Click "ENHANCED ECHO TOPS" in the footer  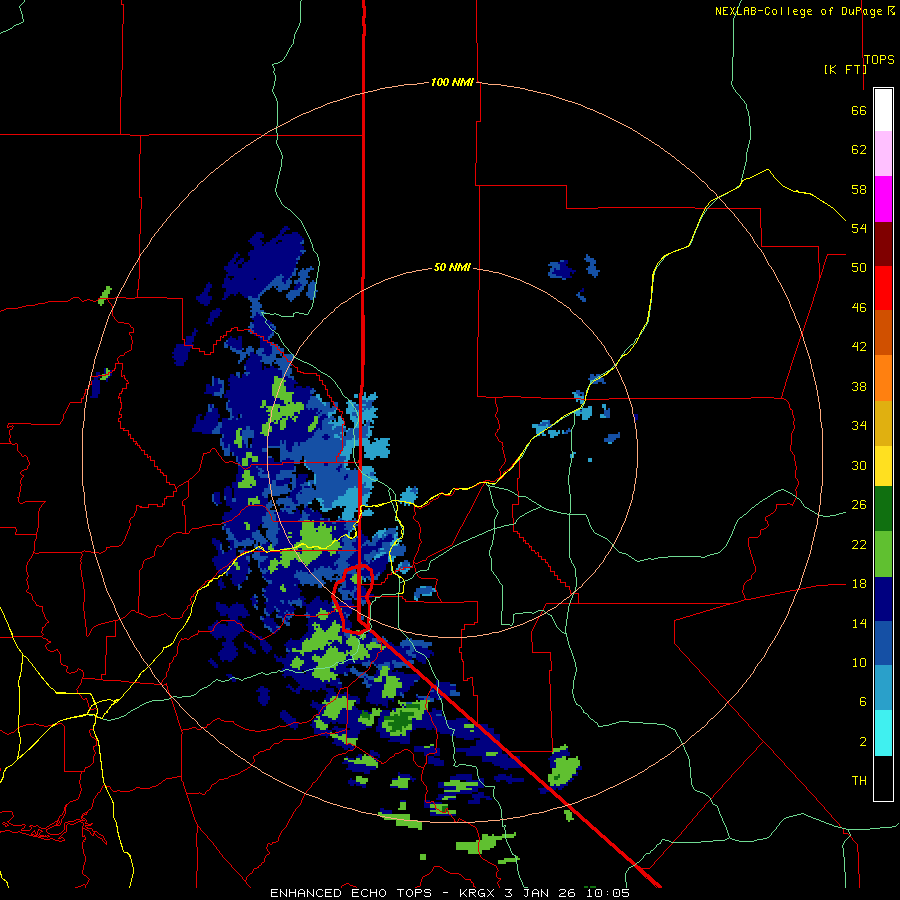click(350, 893)
